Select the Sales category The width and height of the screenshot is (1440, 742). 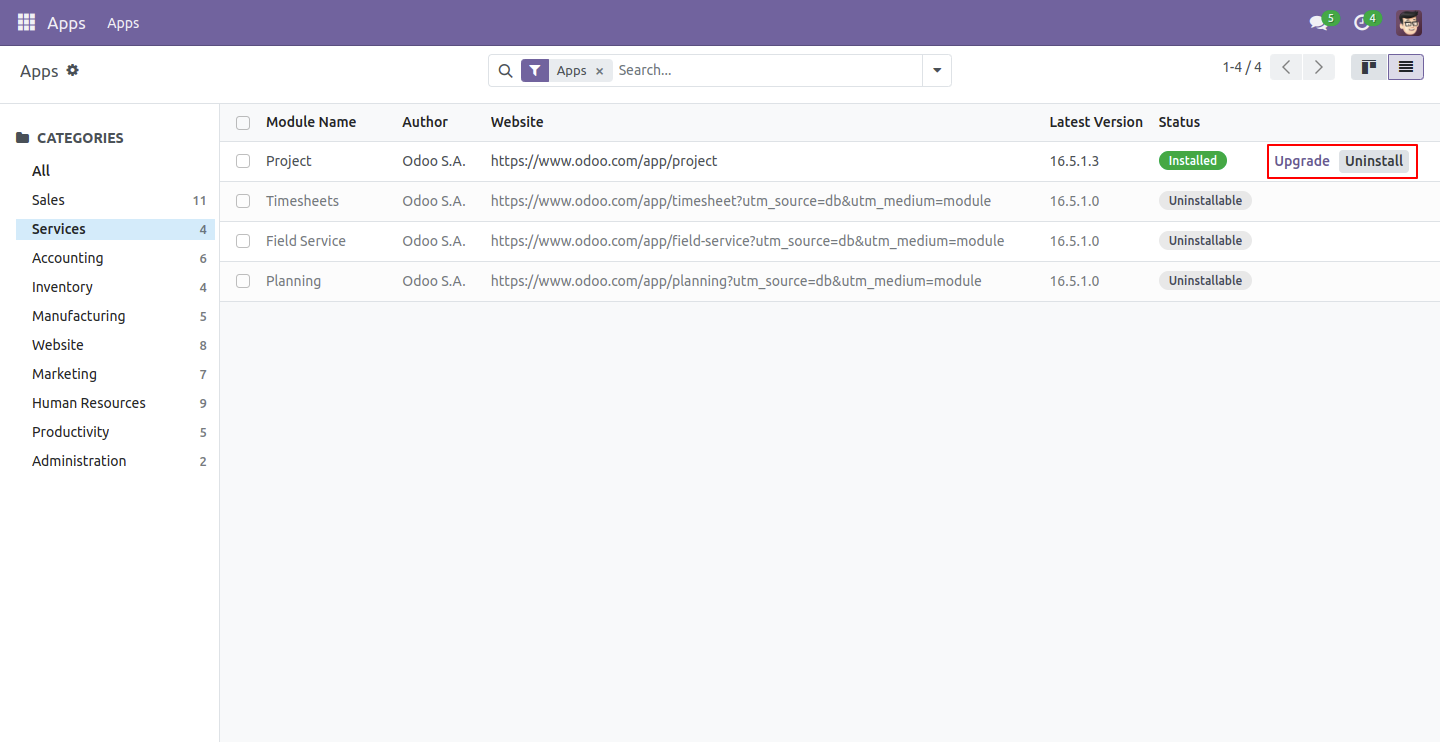pyautogui.click(x=117, y=200)
